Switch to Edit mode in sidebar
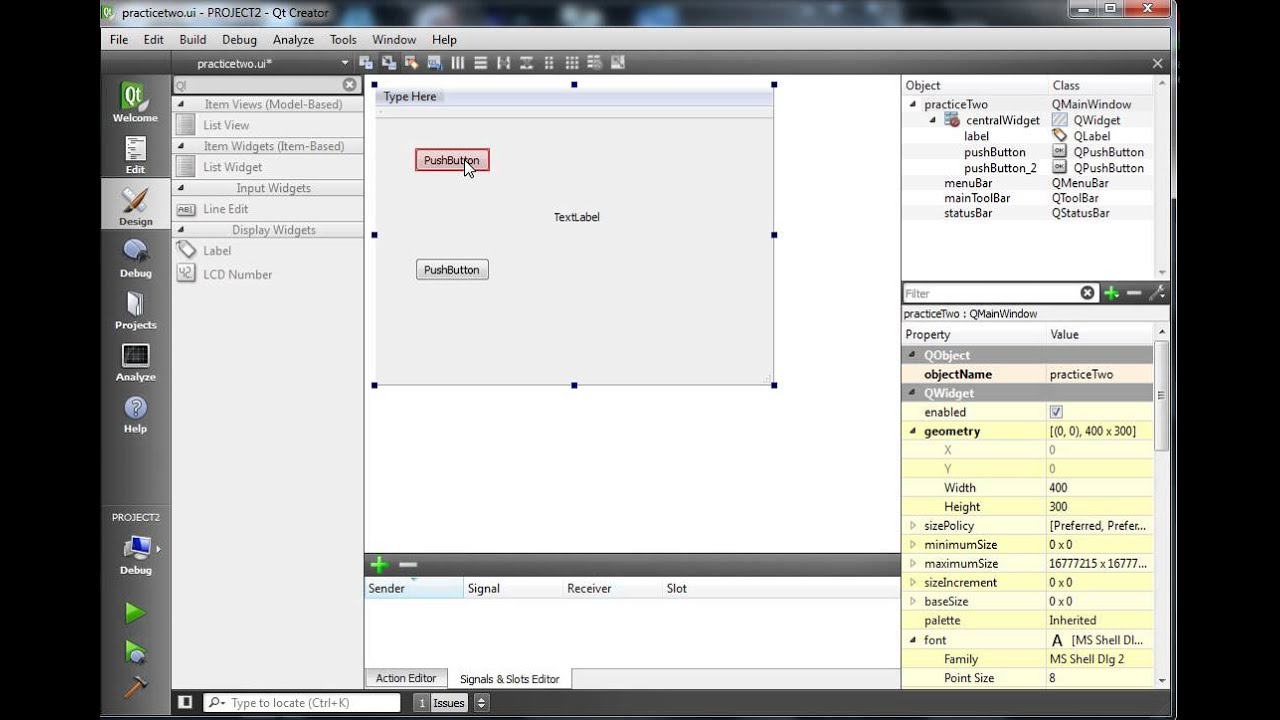Image resolution: width=1280 pixels, height=720 pixels. 135,155
